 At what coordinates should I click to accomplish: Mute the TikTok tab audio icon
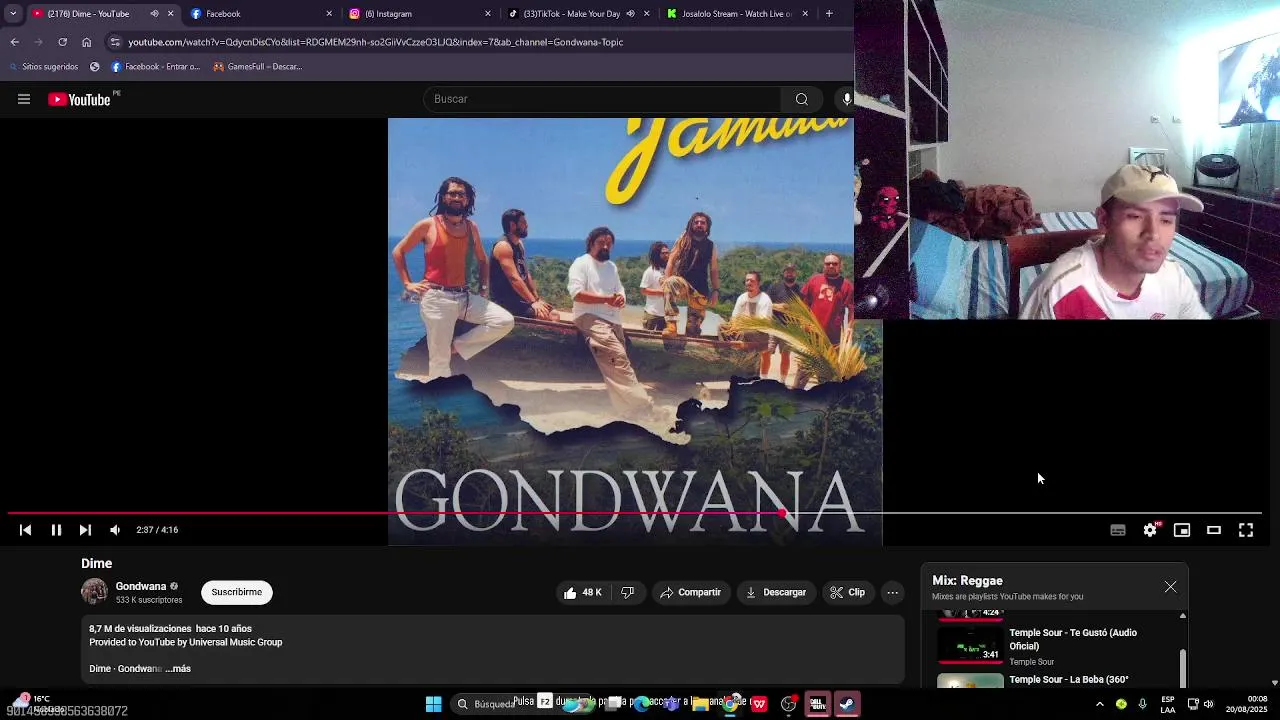click(x=630, y=14)
